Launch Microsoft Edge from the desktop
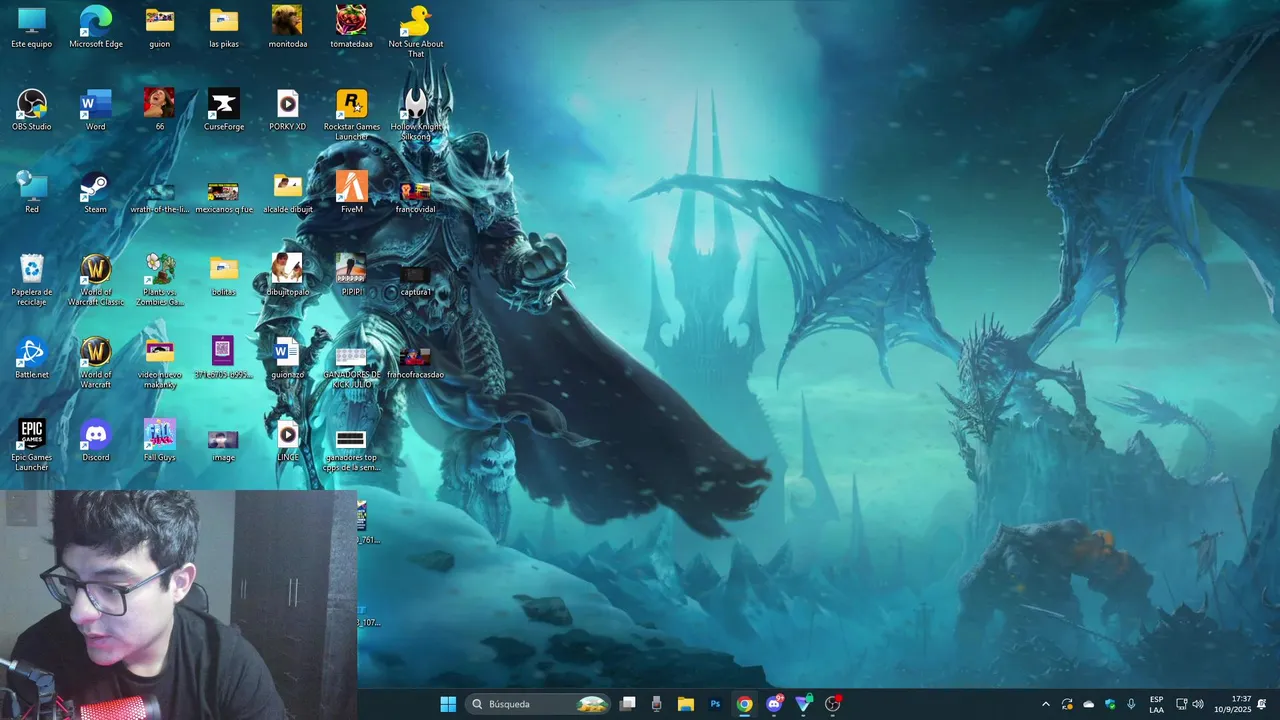 [96, 27]
